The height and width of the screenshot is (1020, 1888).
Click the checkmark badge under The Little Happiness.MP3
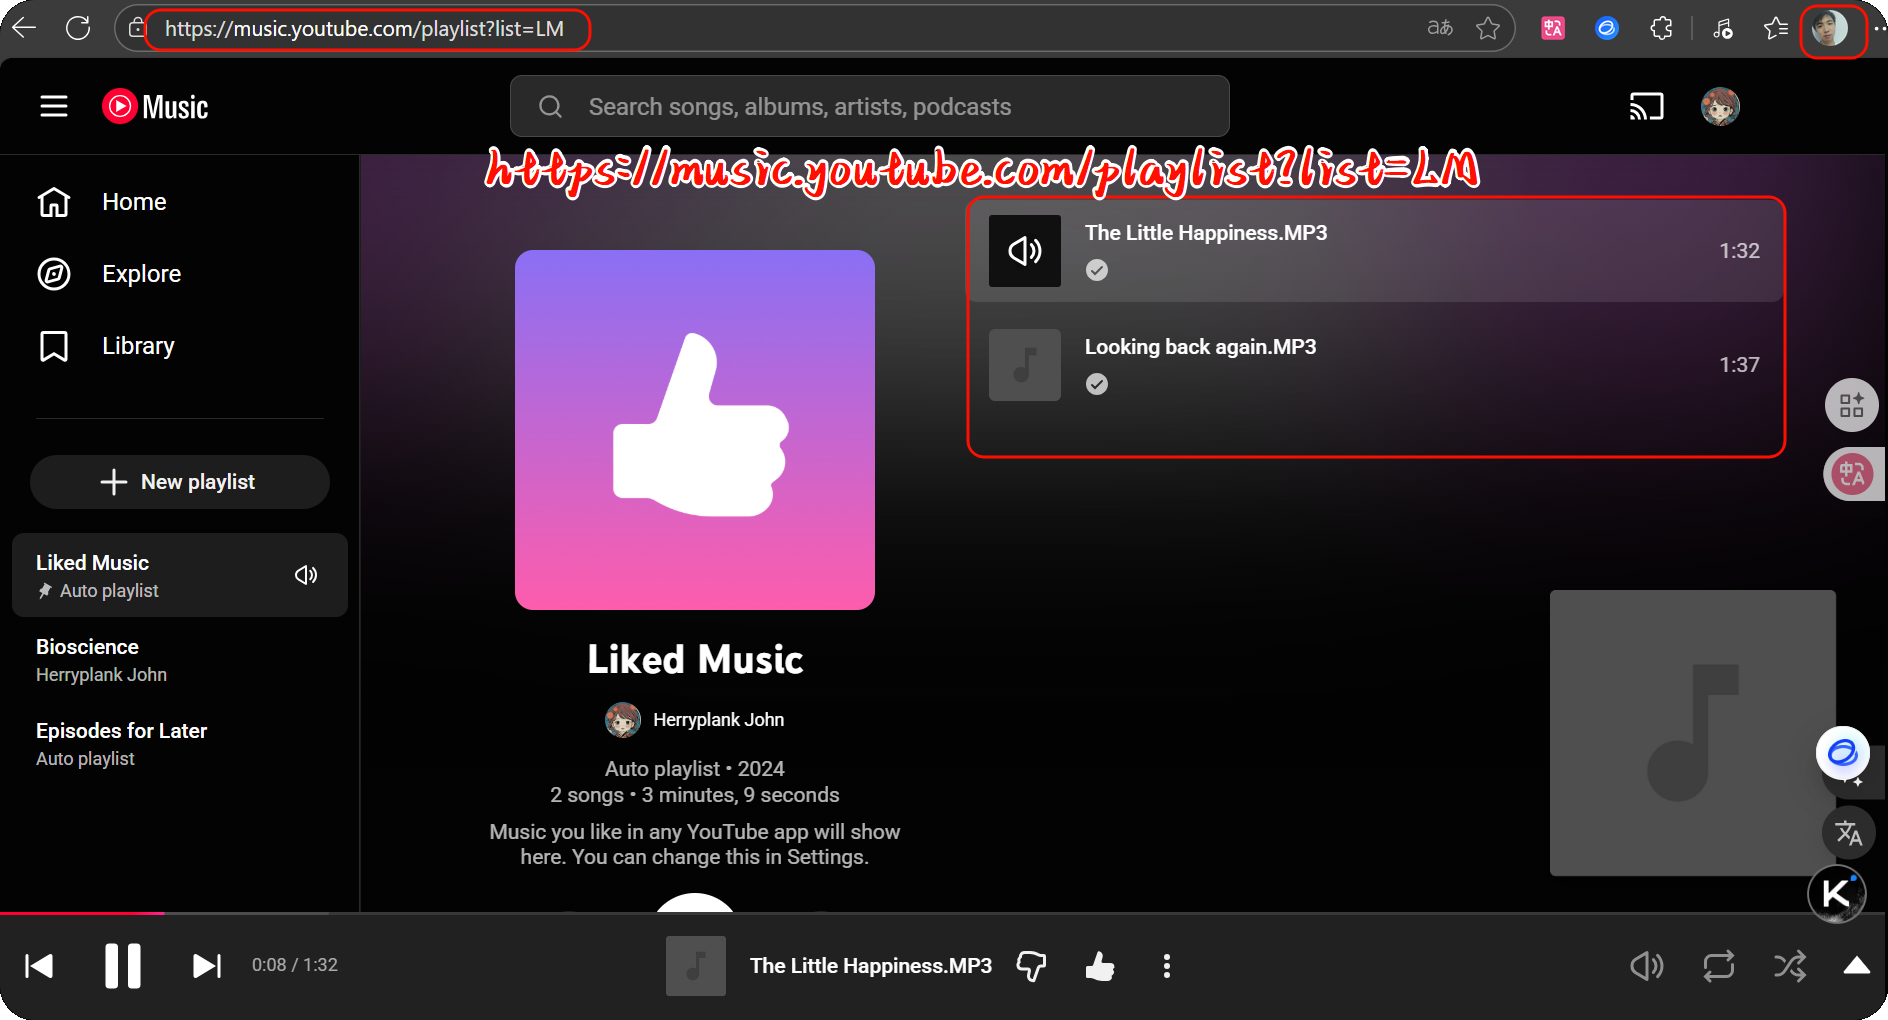pos(1097,270)
